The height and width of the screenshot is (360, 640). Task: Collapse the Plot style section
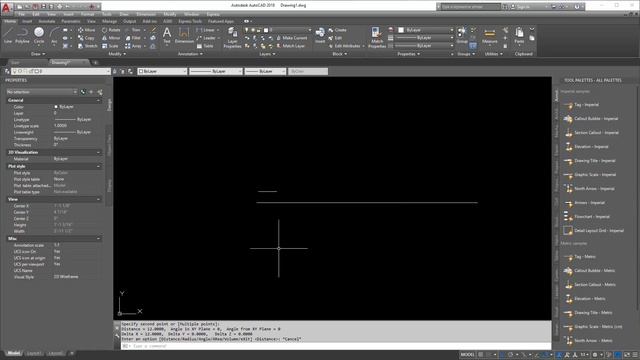pos(98,167)
